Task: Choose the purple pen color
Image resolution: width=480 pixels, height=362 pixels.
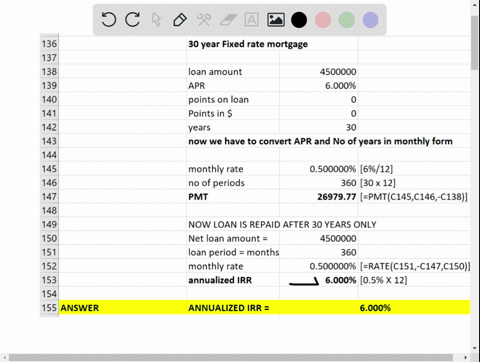Action: (x=370, y=20)
